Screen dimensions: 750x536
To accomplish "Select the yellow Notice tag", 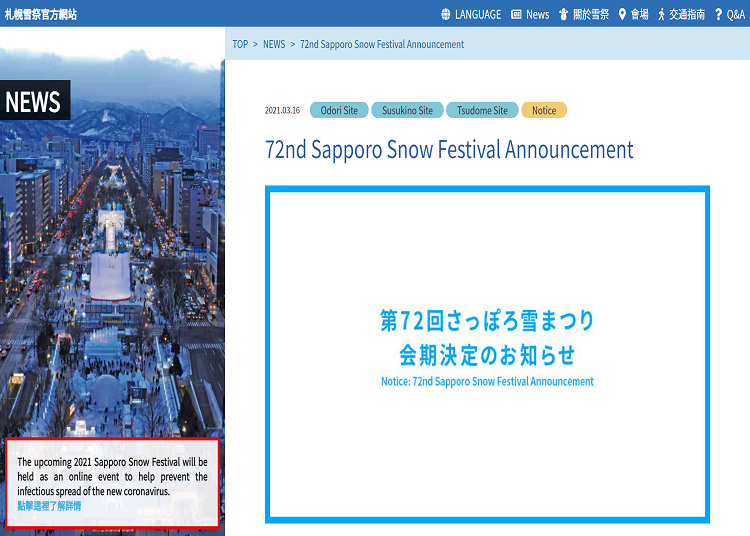I will tap(544, 110).
